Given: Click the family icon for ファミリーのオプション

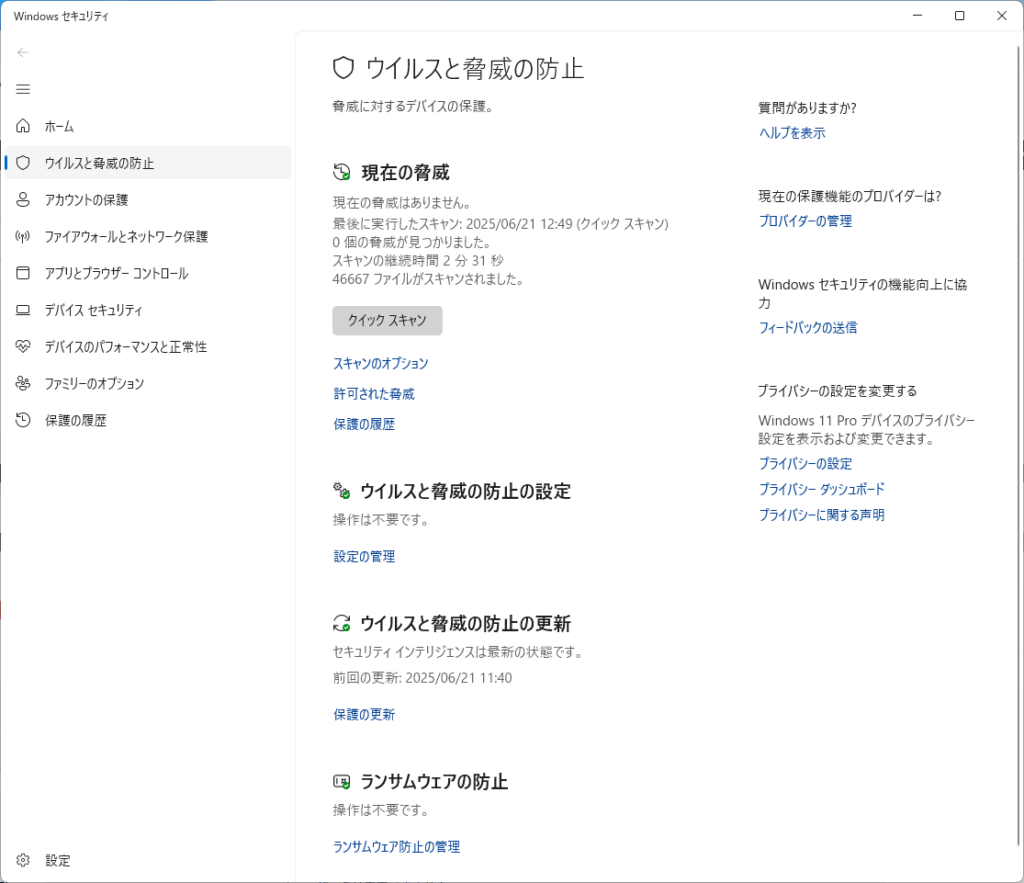Looking at the screenshot, I should pos(23,383).
